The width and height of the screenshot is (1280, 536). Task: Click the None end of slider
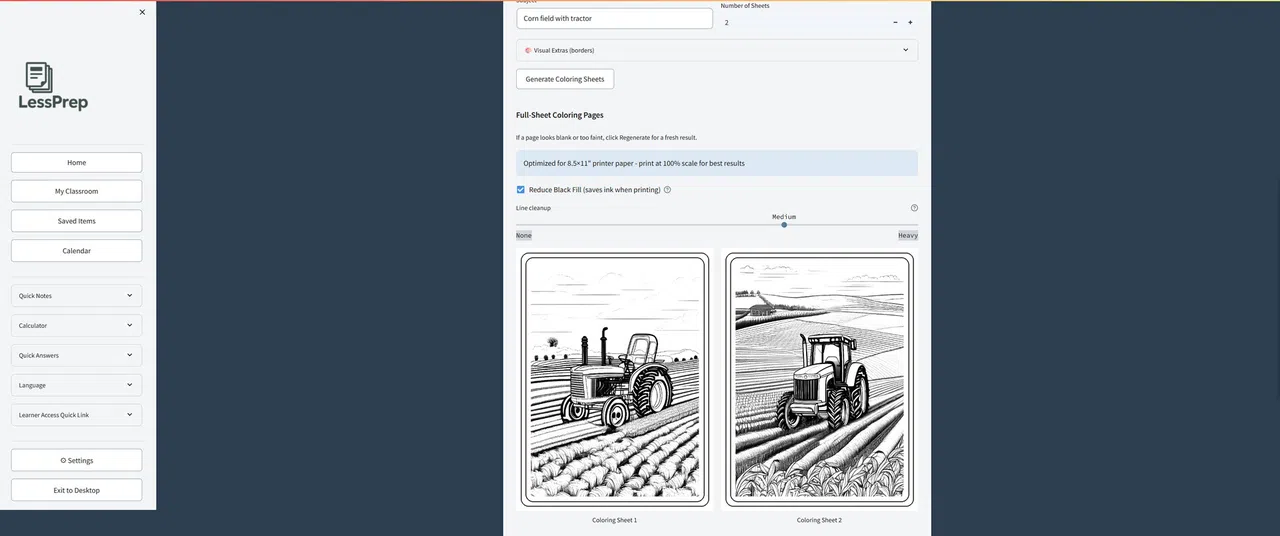[524, 235]
